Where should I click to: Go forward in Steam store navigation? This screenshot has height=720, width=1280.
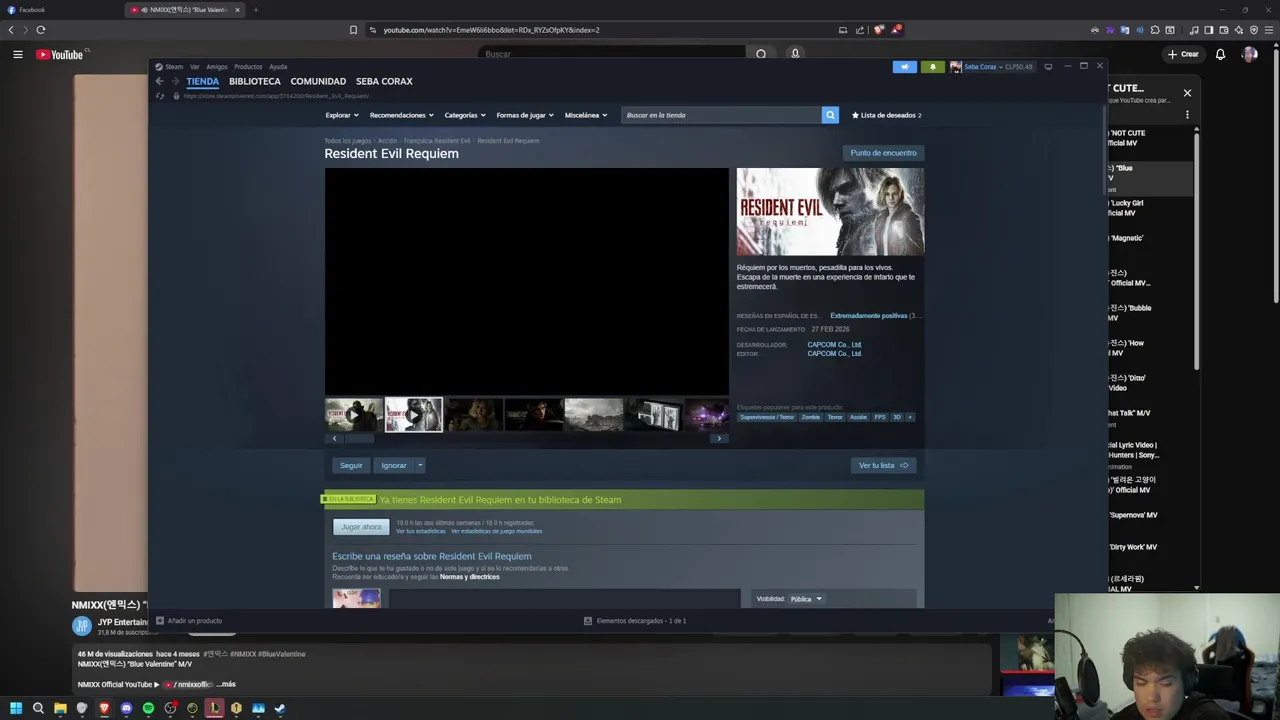175,81
